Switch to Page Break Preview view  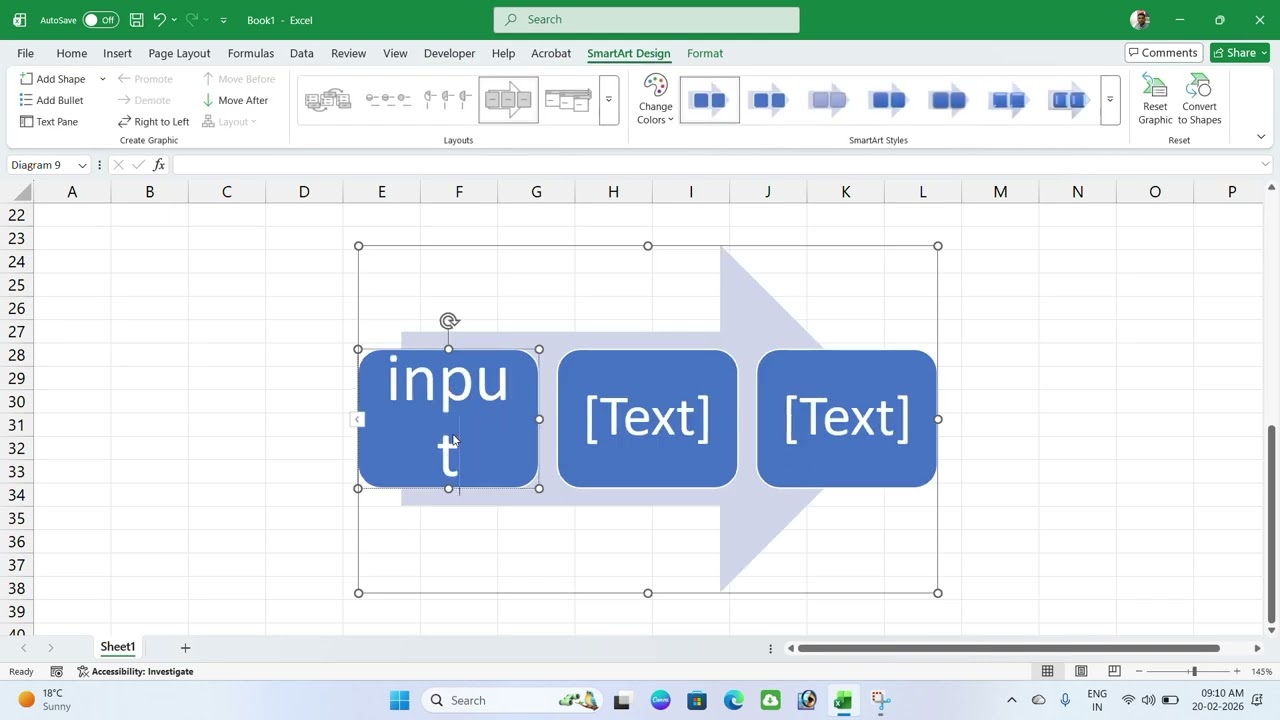pyautogui.click(x=1114, y=671)
